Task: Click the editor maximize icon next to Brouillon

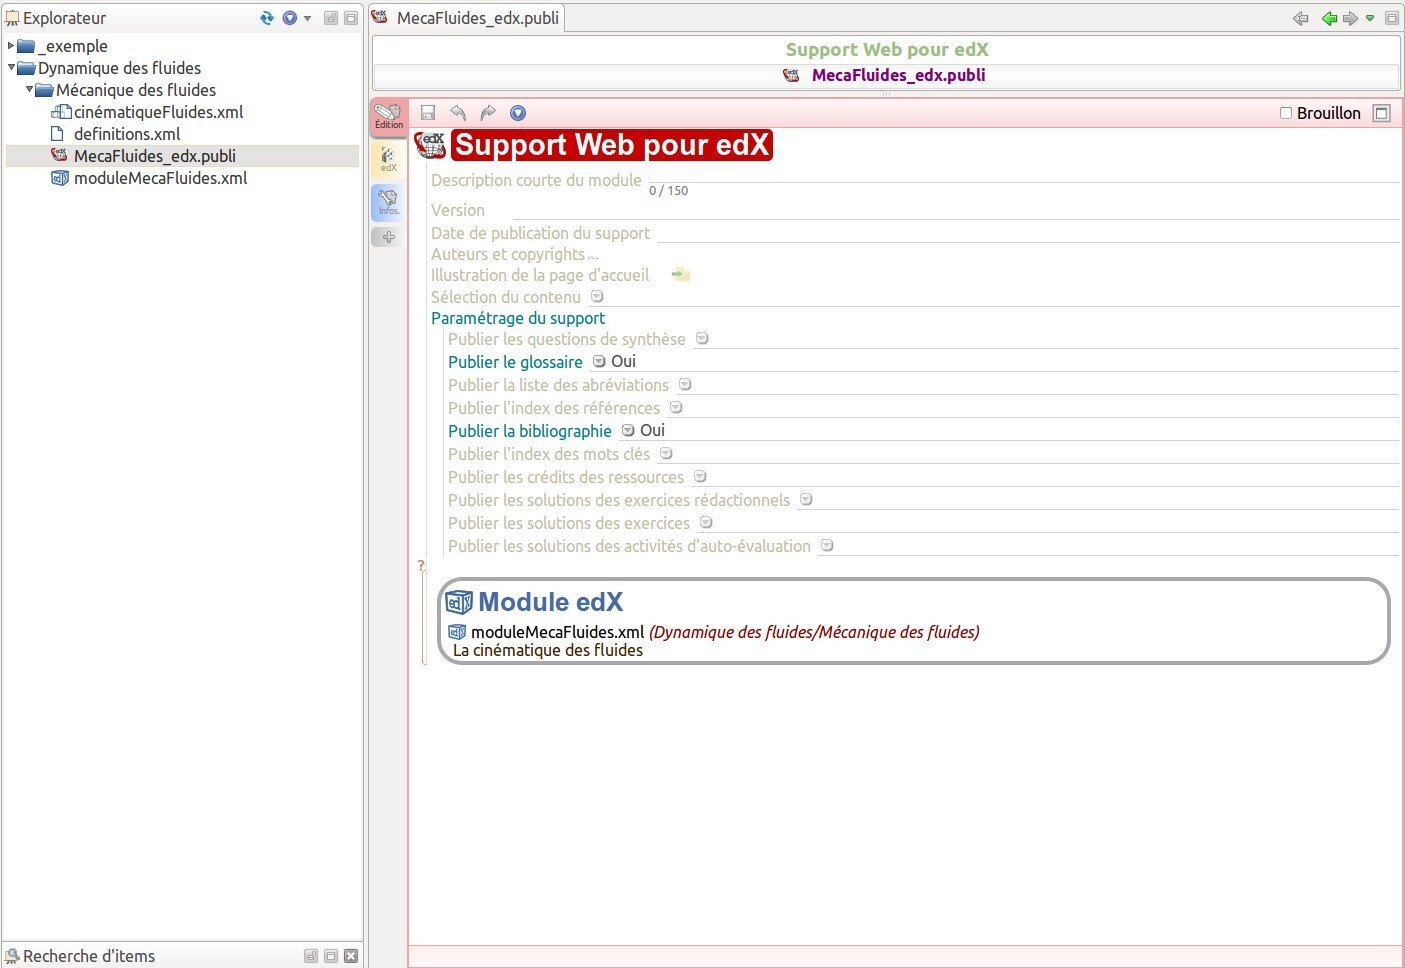Action: pyautogui.click(x=1382, y=113)
